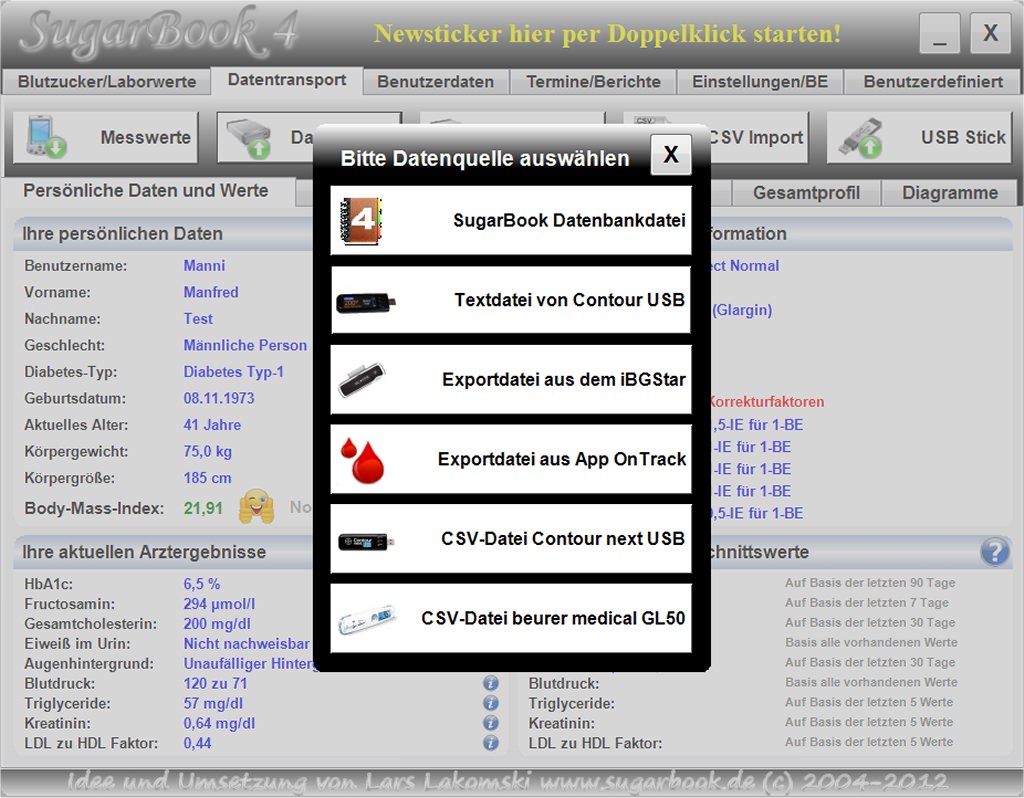Select CSV-Datei Contour next USB
Screen dimensions: 1024x798
coord(510,539)
